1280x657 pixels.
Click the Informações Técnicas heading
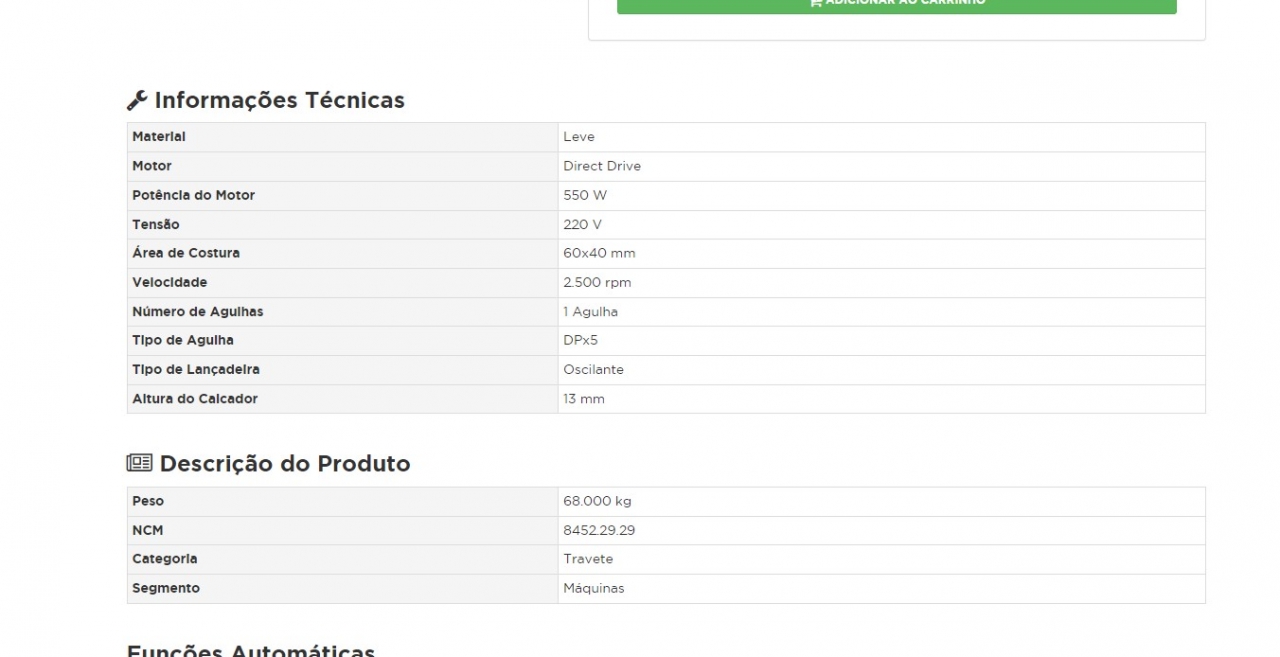(x=279, y=101)
